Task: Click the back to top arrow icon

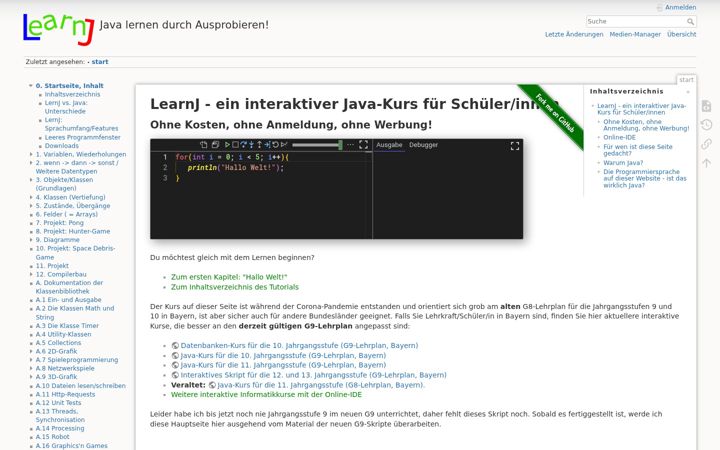Action: coord(707,163)
